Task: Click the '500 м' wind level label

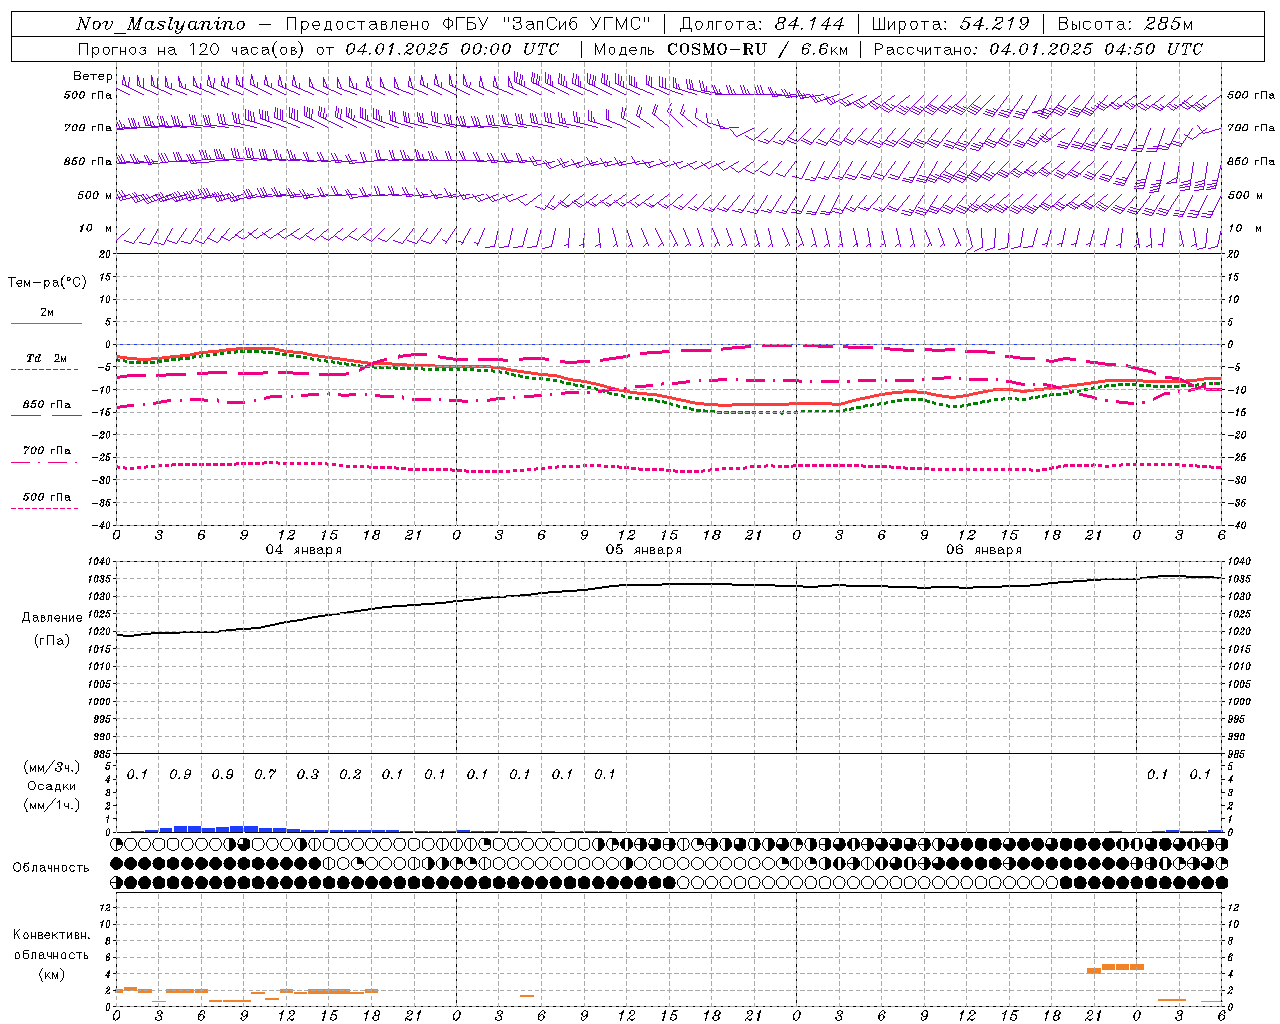Action: pyautogui.click(x=95, y=195)
